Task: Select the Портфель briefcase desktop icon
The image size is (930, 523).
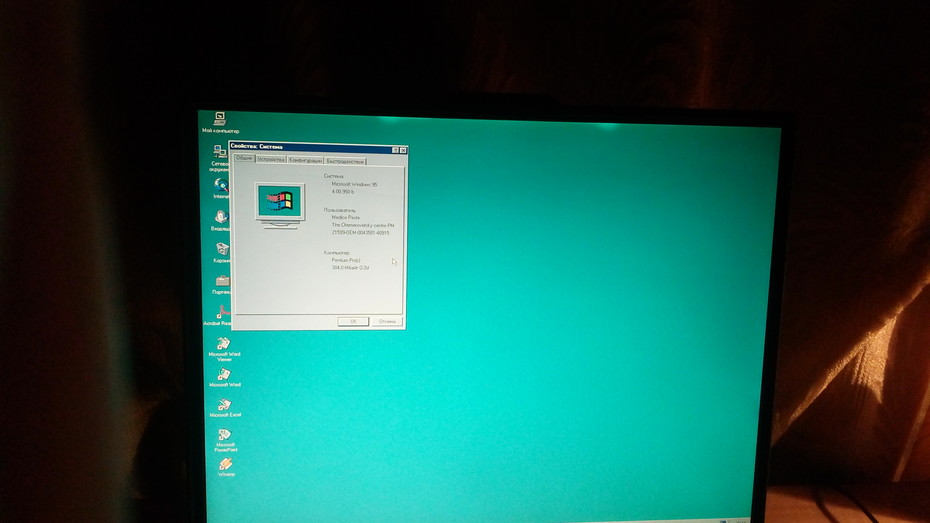Action: click(x=222, y=284)
